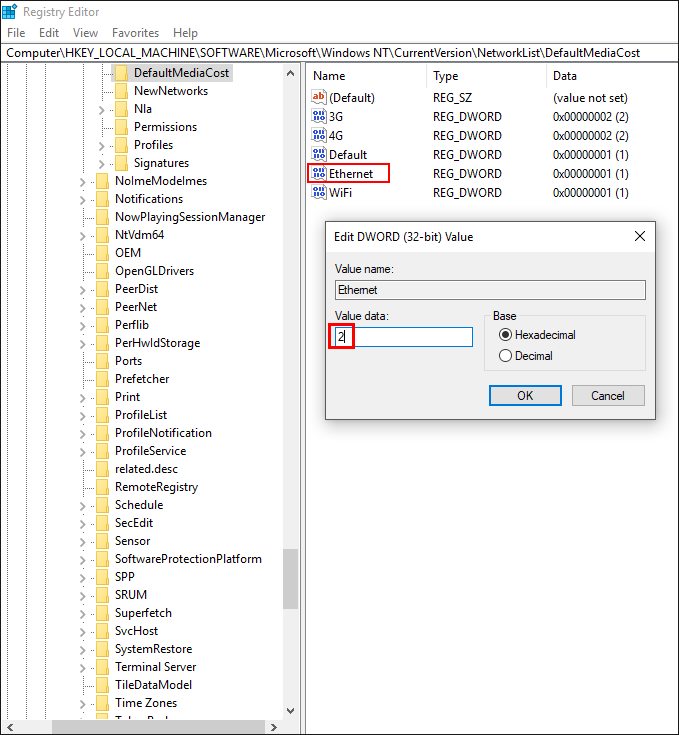
Task: Confirm the DWORD edit with OK
Action: point(525,396)
